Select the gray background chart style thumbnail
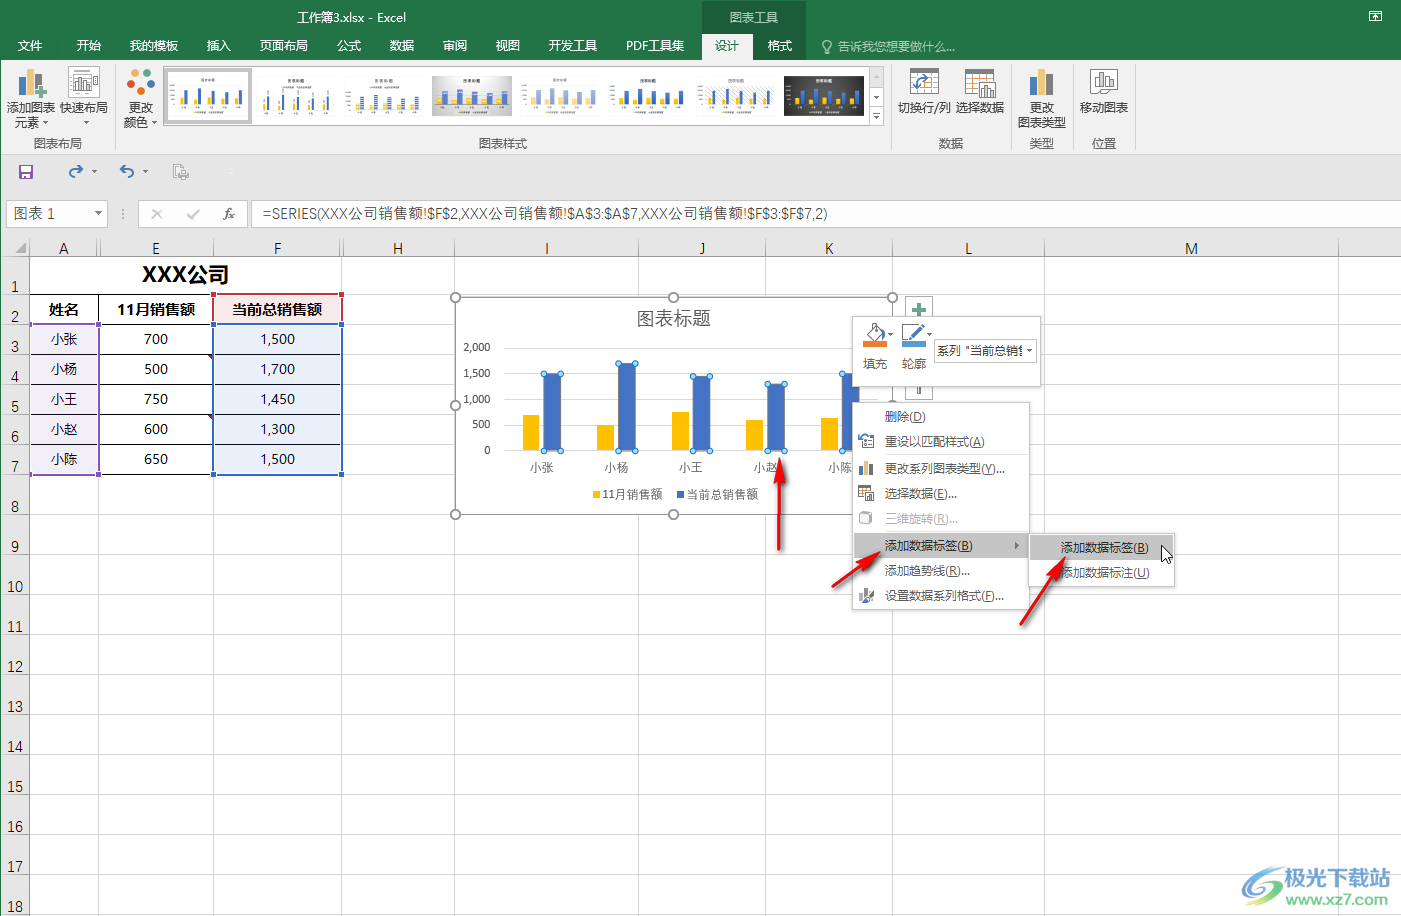 pyautogui.click(x=472, y=96)
